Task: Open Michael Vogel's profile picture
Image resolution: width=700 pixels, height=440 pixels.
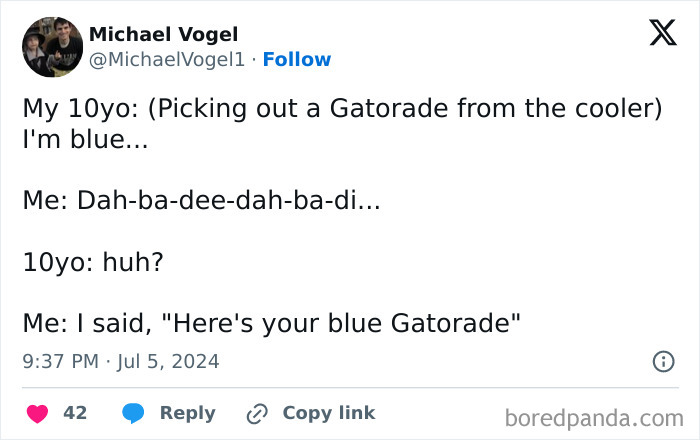Action: 52,47
